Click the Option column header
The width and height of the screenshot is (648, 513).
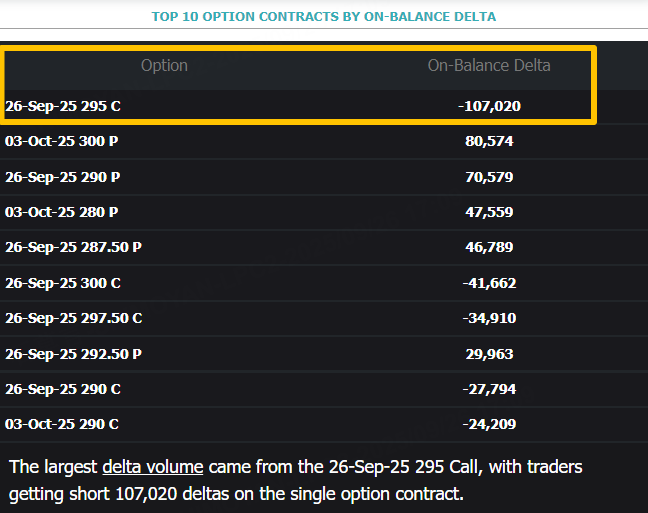164,66
